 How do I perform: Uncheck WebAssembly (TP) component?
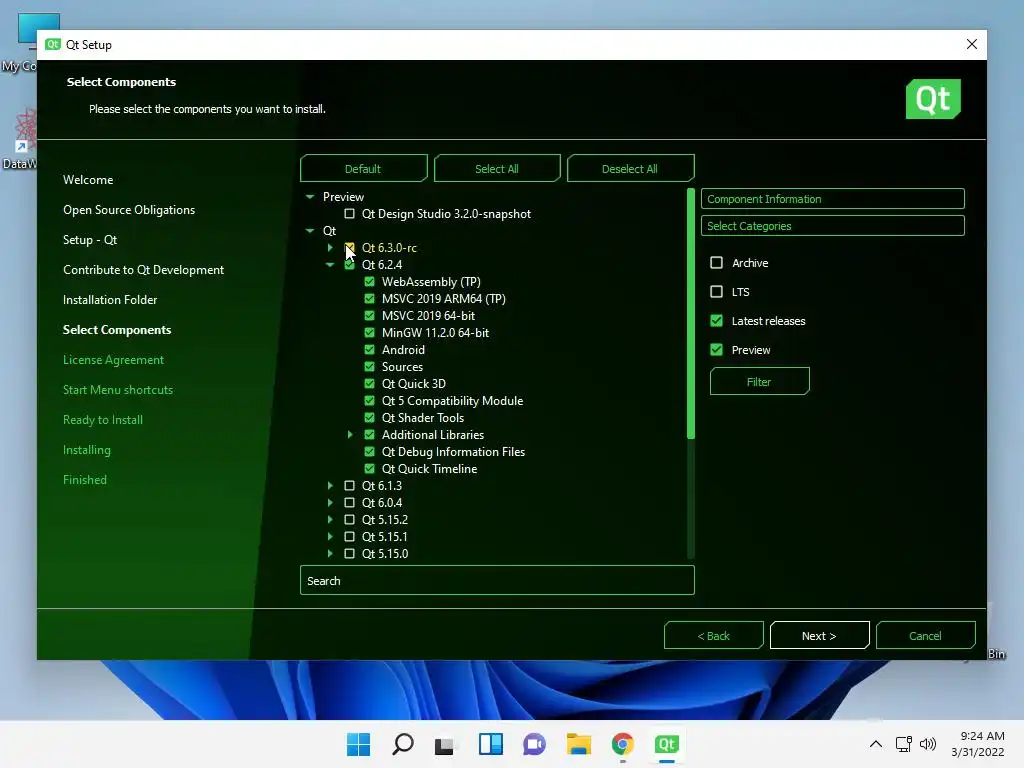(369, 281)
